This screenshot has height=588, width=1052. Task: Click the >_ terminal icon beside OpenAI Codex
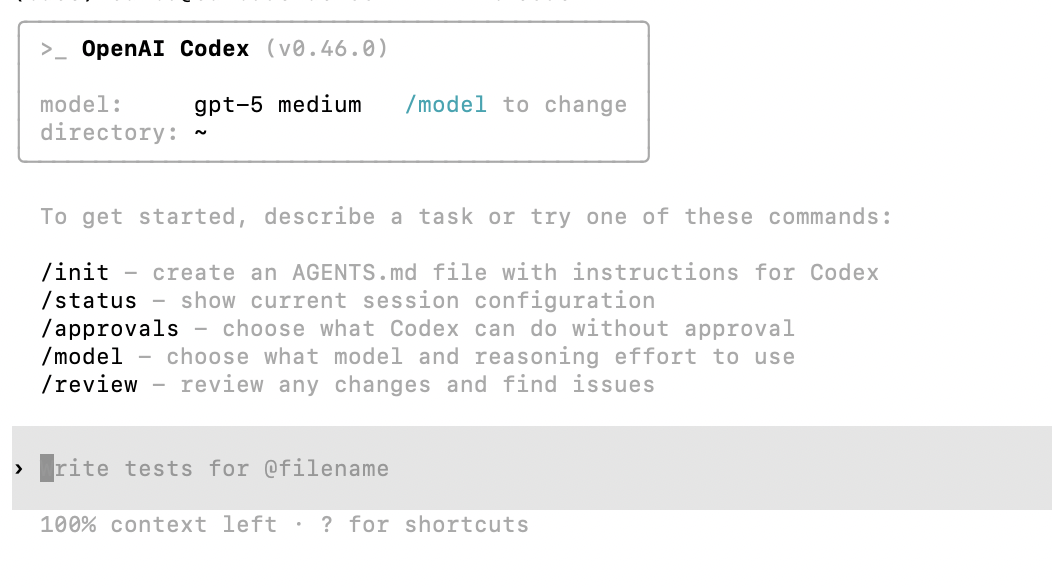[x=54, y=49]
